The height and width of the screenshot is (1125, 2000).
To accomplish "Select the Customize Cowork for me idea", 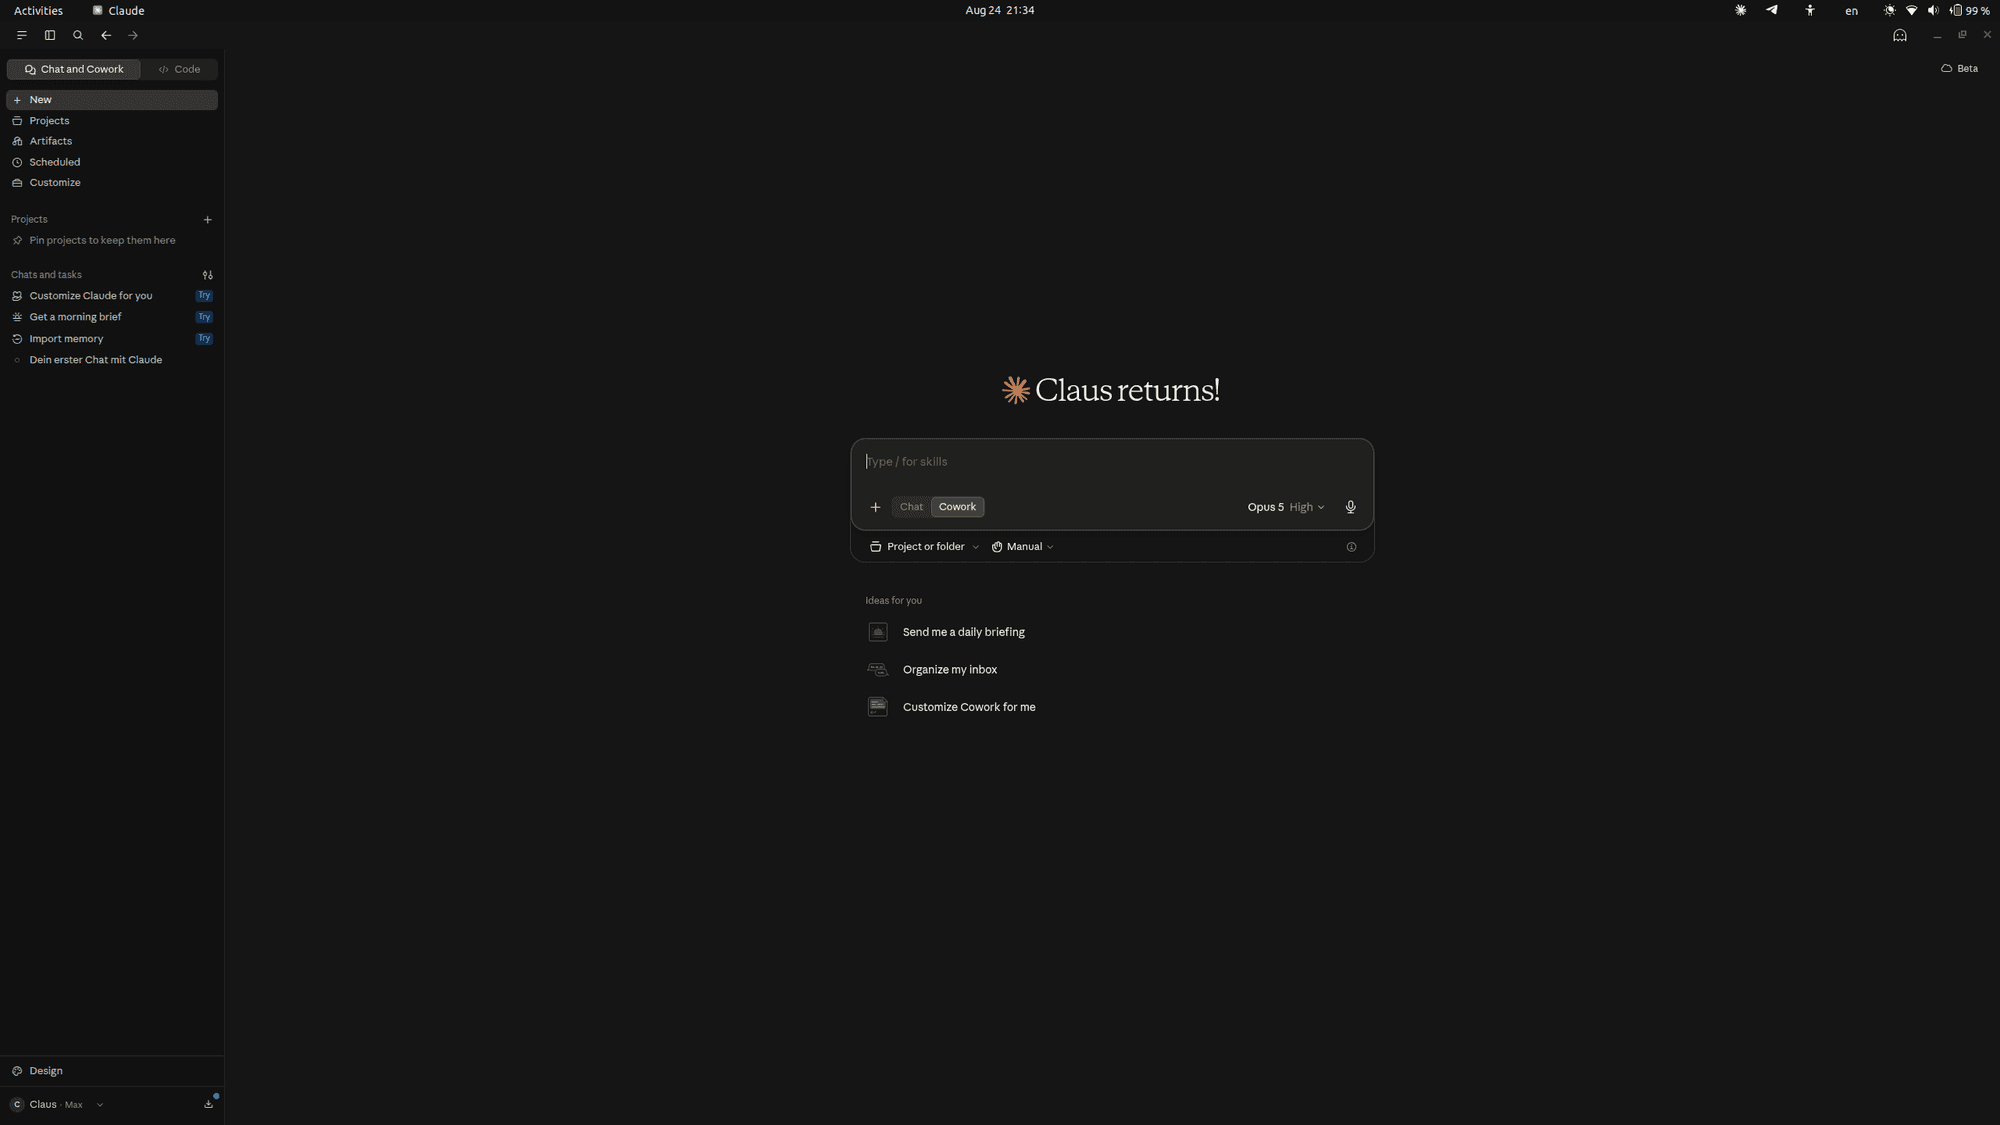I will [969, 707].
